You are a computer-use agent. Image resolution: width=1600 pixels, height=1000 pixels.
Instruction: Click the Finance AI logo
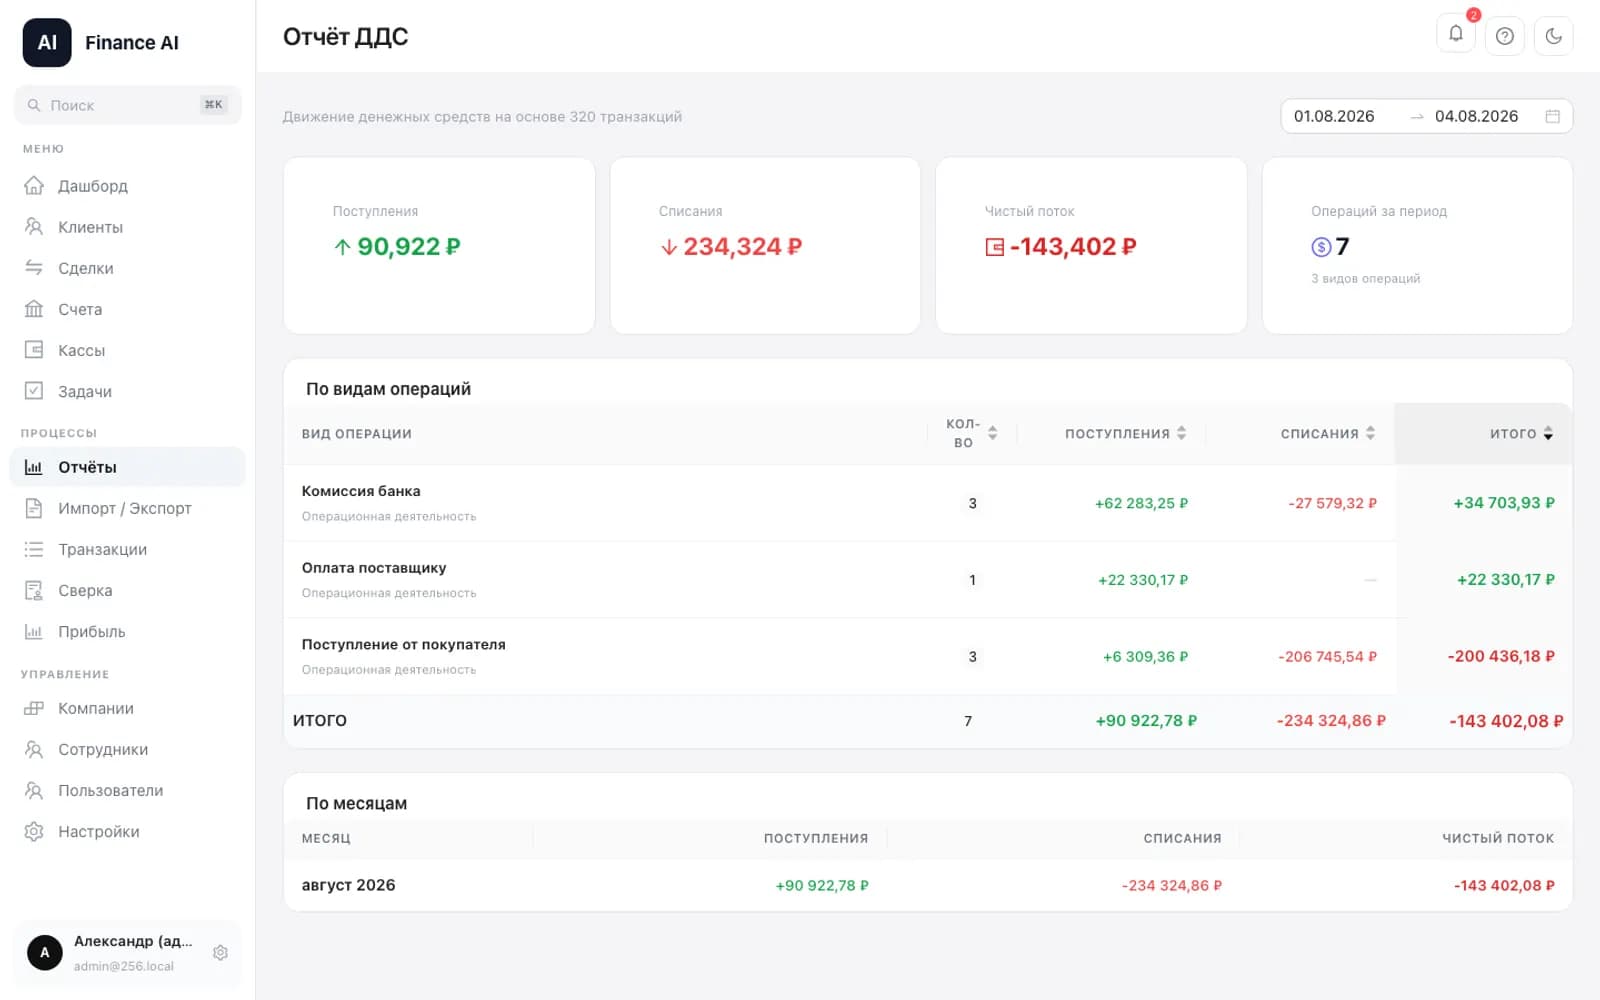tap(47, 43)
